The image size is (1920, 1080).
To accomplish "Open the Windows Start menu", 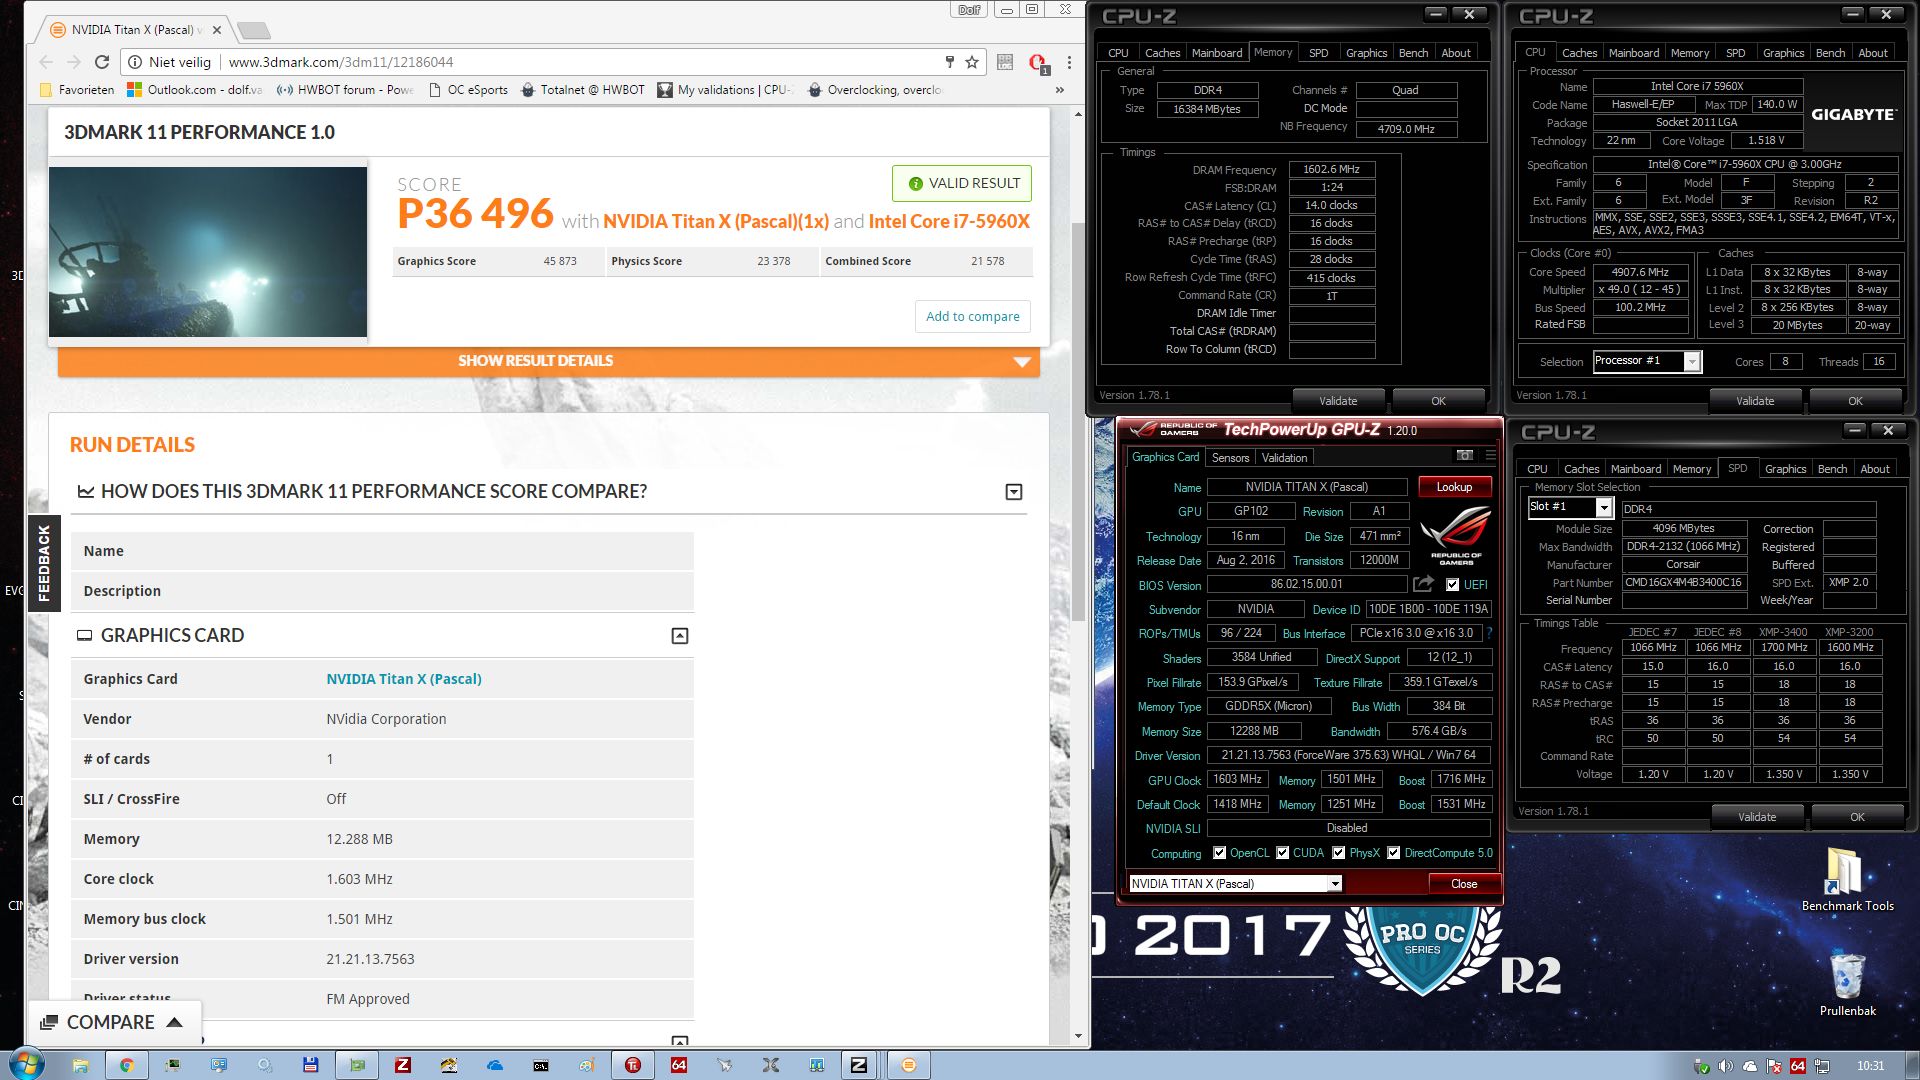I will click(x=25, y=1065).
